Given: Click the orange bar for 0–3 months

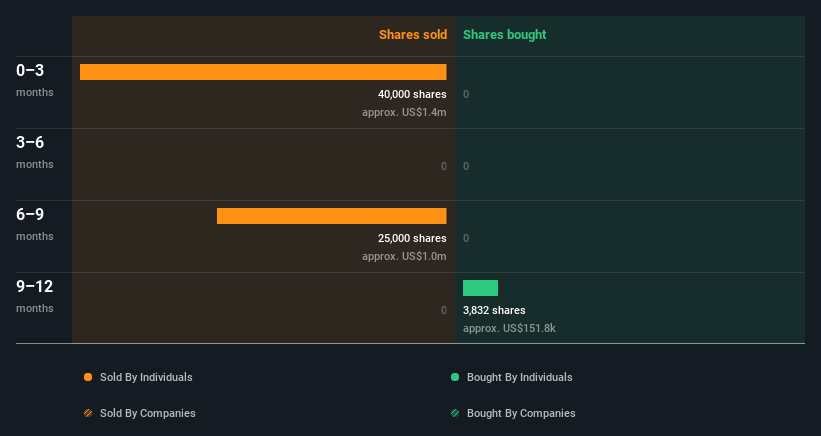Looking at the screenshot, I should 263,72.
